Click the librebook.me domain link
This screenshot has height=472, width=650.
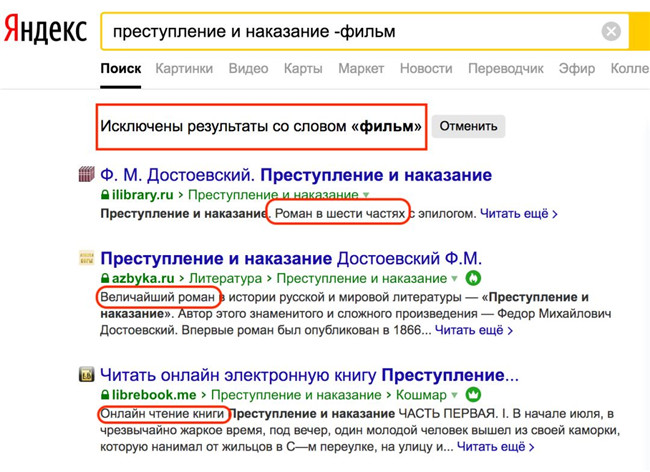point(154,395)
